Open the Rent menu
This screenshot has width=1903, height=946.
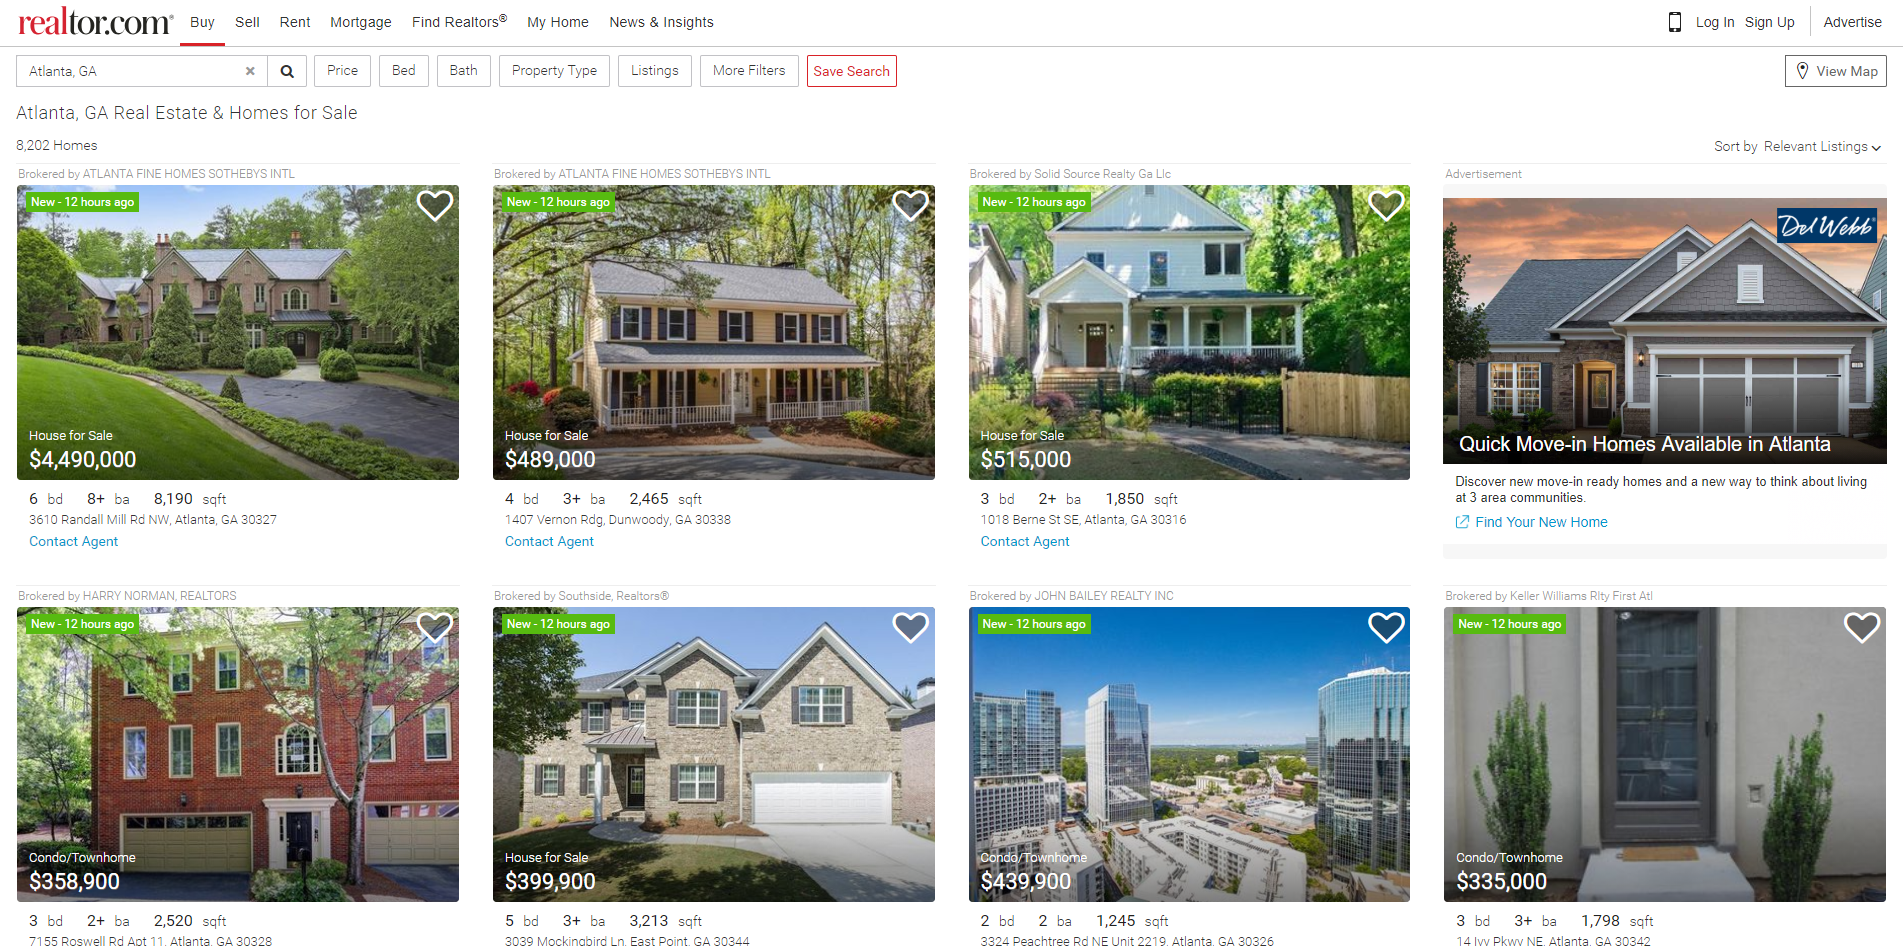295,22
